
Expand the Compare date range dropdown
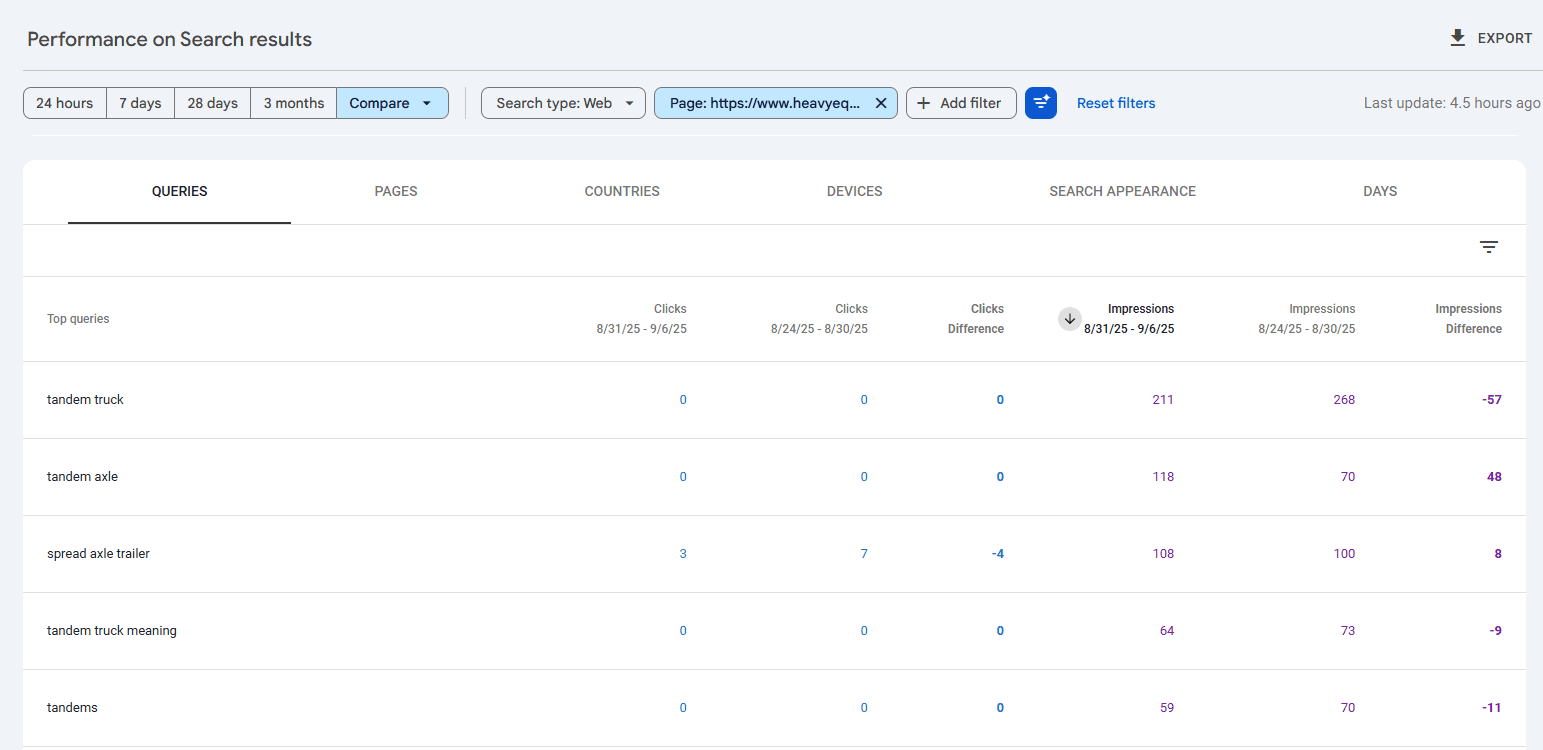coord(392,103)
